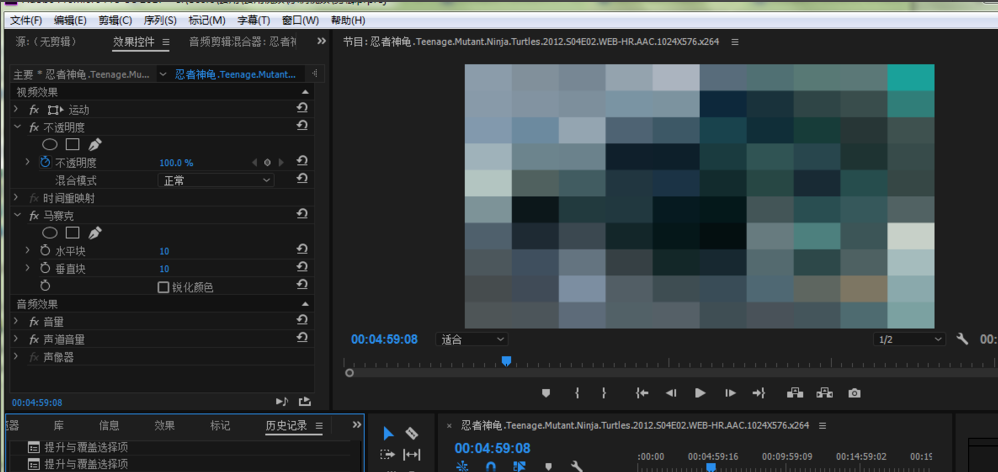This screenshot has height=472, width=998.
Task: Click the Lift button in program monitor
Action: tap(795, 393)
